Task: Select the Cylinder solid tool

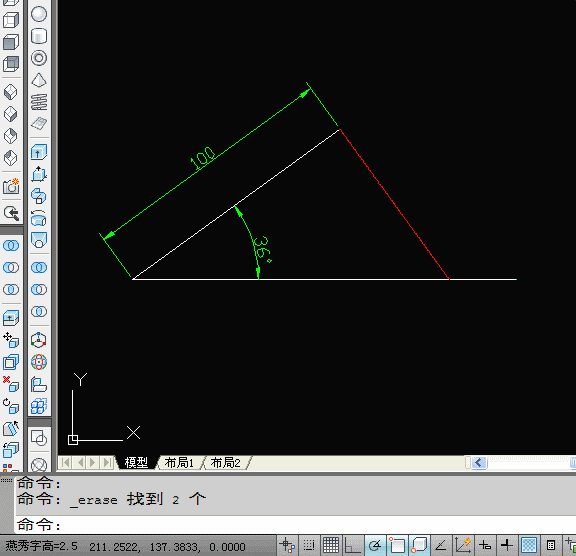Action: point(39,36)
